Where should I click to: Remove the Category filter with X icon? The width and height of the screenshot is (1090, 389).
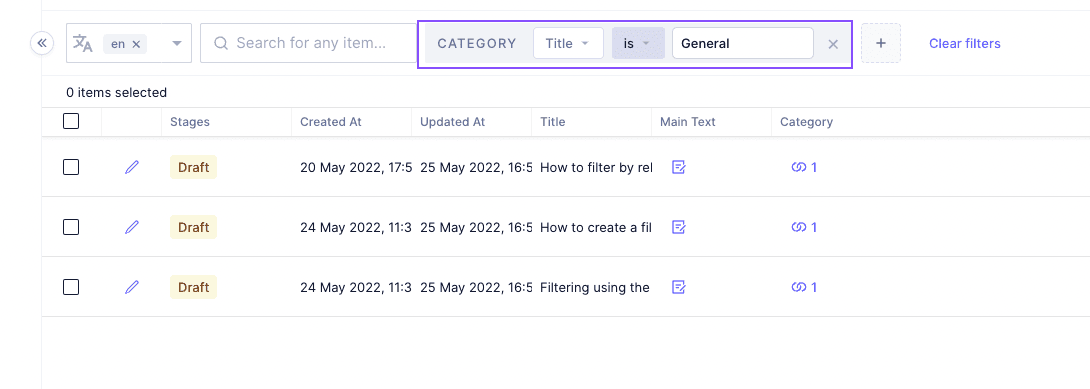pos(833,44)
